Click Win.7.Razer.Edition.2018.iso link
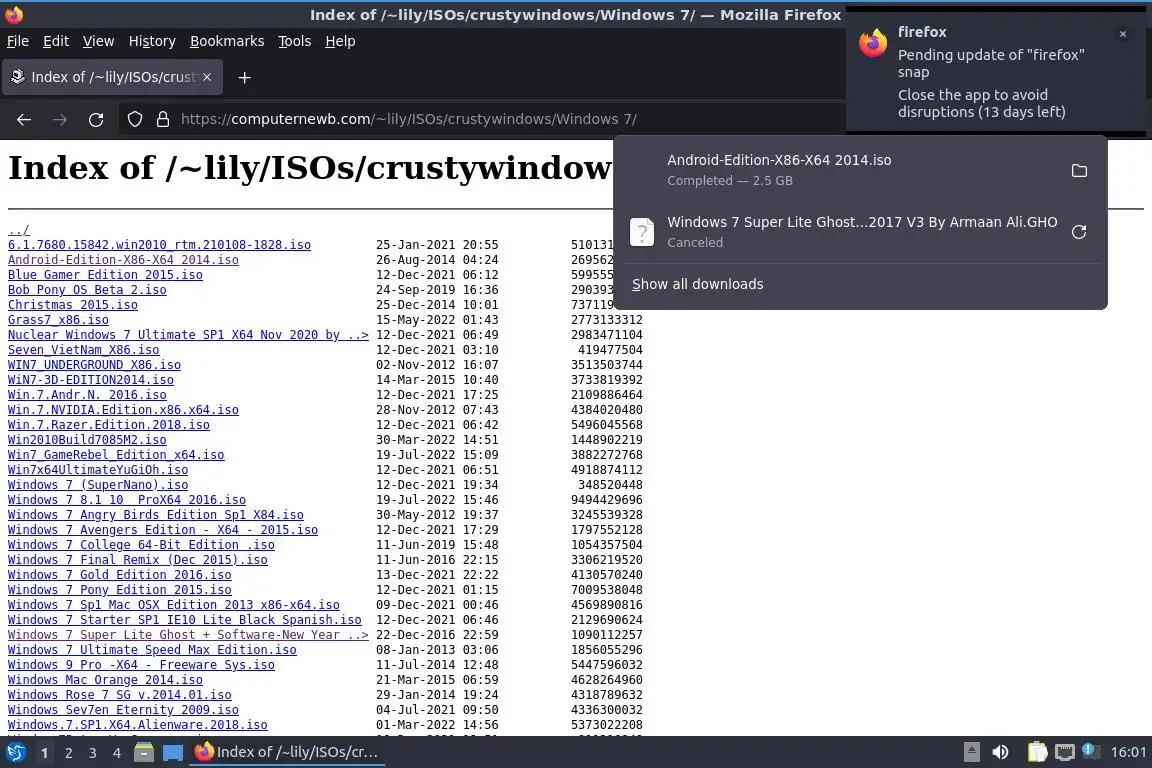 point(109,425)
